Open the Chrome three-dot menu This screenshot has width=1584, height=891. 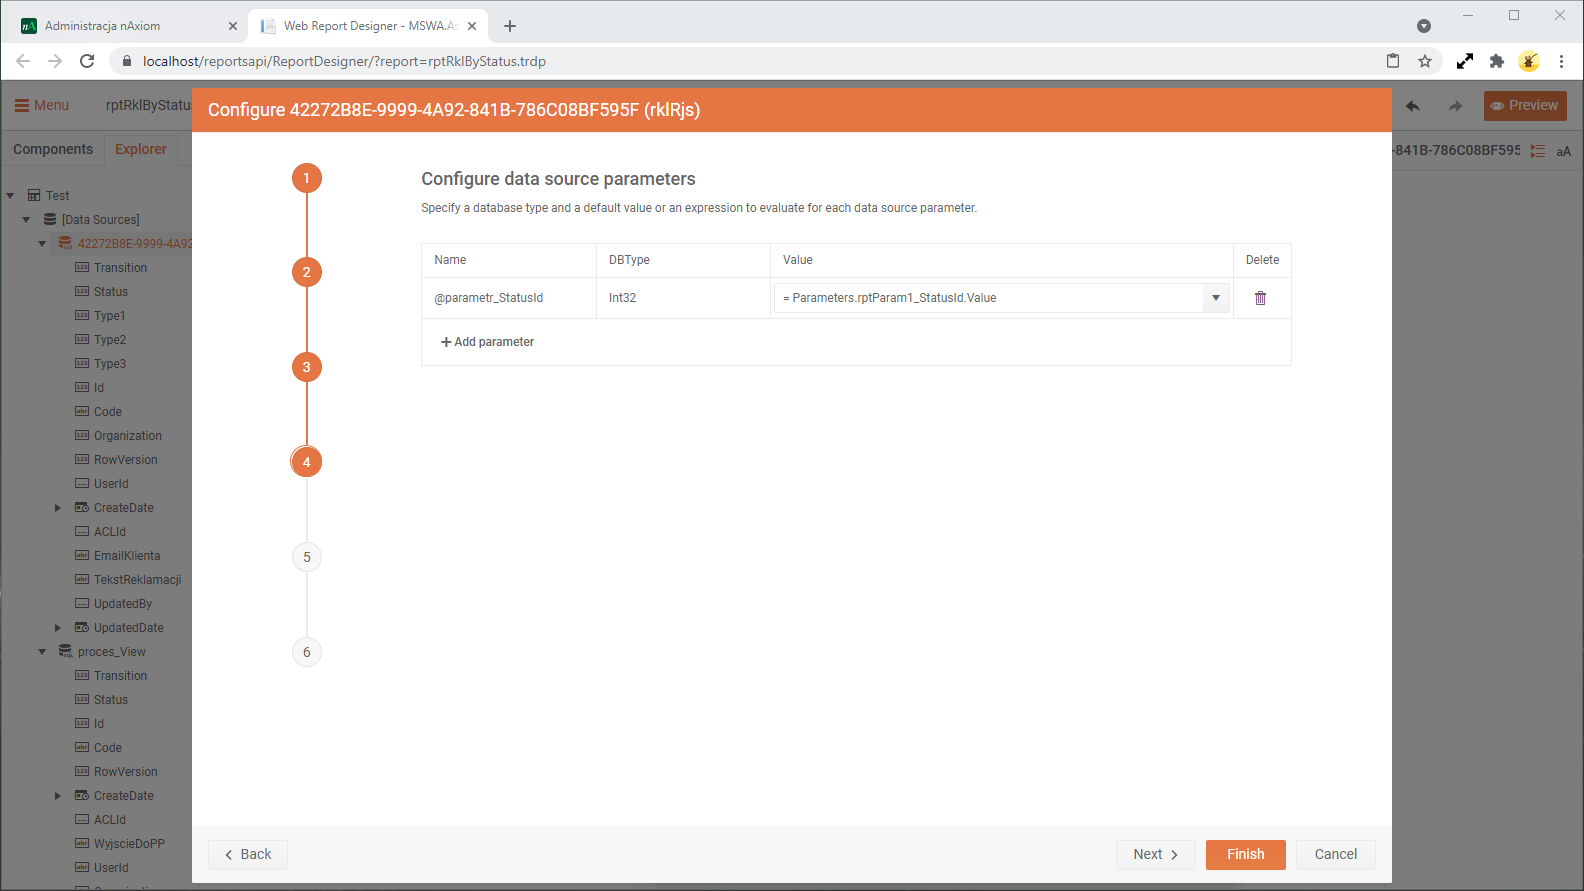(1561, 61)
